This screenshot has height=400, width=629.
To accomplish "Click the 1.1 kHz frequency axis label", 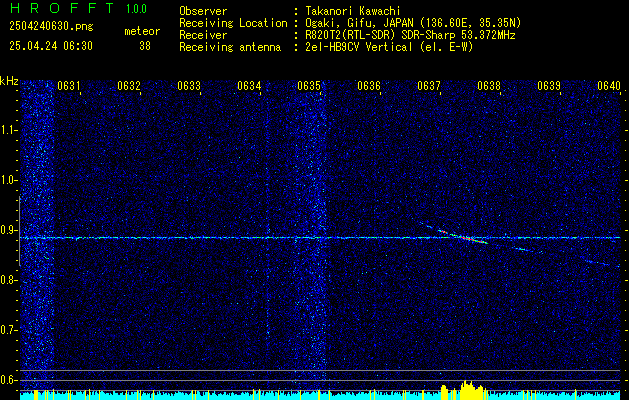I will [x=9, y=130].
